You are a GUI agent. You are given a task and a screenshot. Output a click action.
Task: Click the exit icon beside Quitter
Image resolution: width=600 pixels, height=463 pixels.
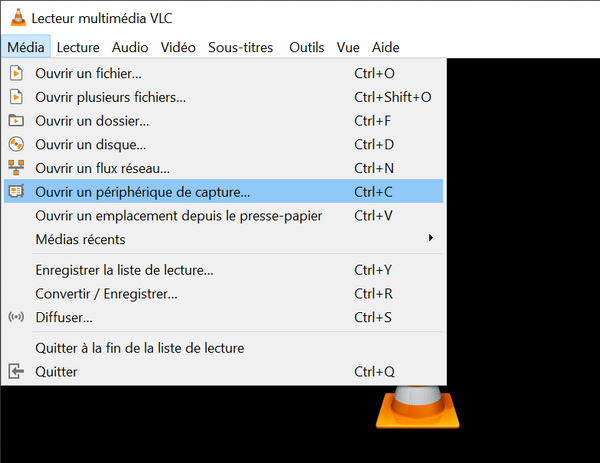click(16, 371)
